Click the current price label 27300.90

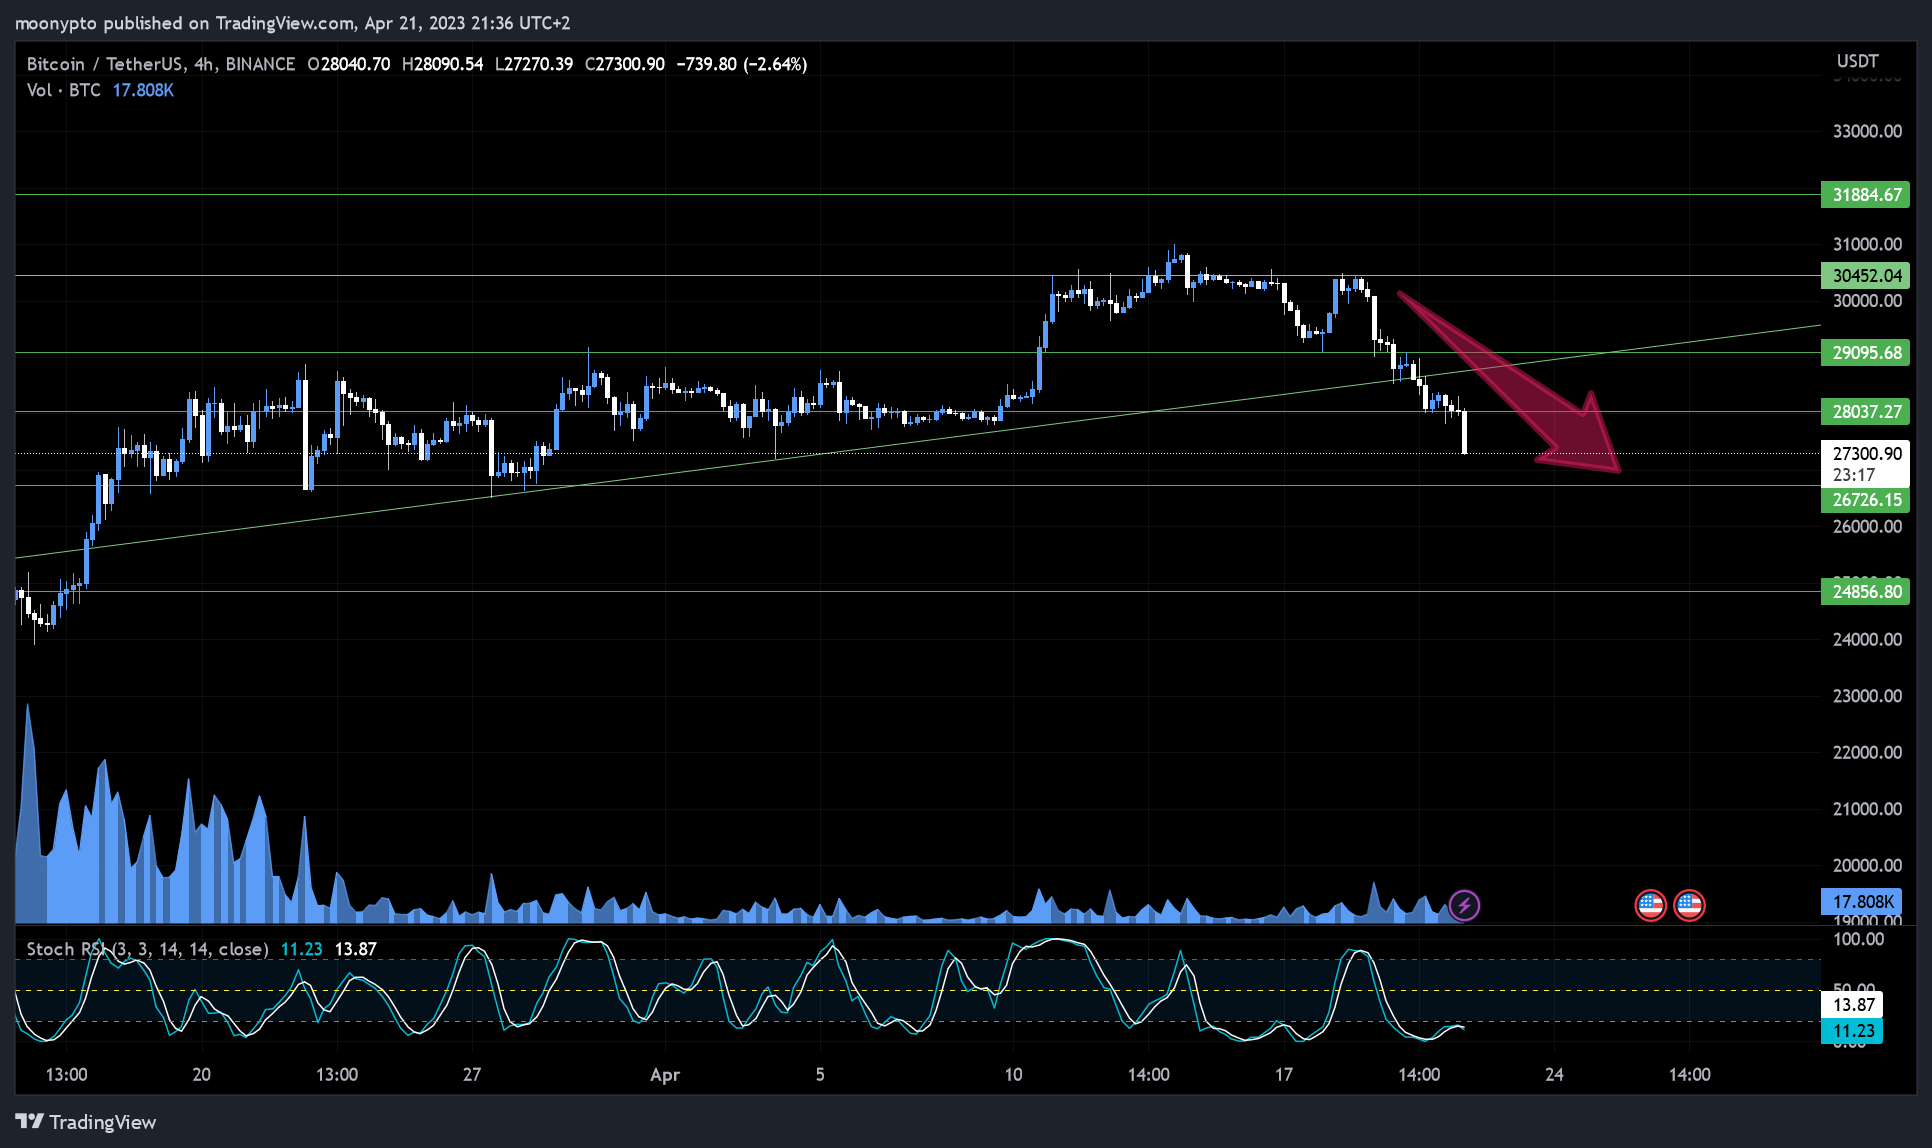1866,453
